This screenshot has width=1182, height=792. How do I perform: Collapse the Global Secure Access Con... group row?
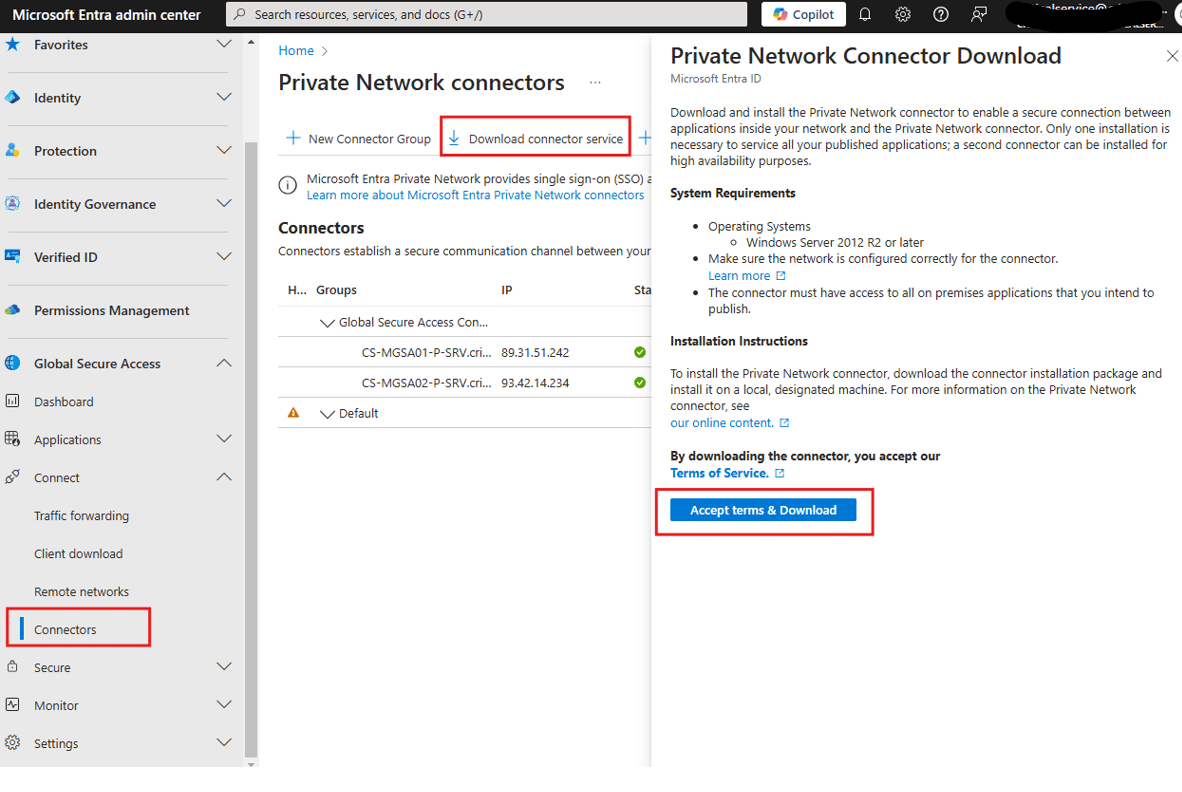click(x=327, y=323)
